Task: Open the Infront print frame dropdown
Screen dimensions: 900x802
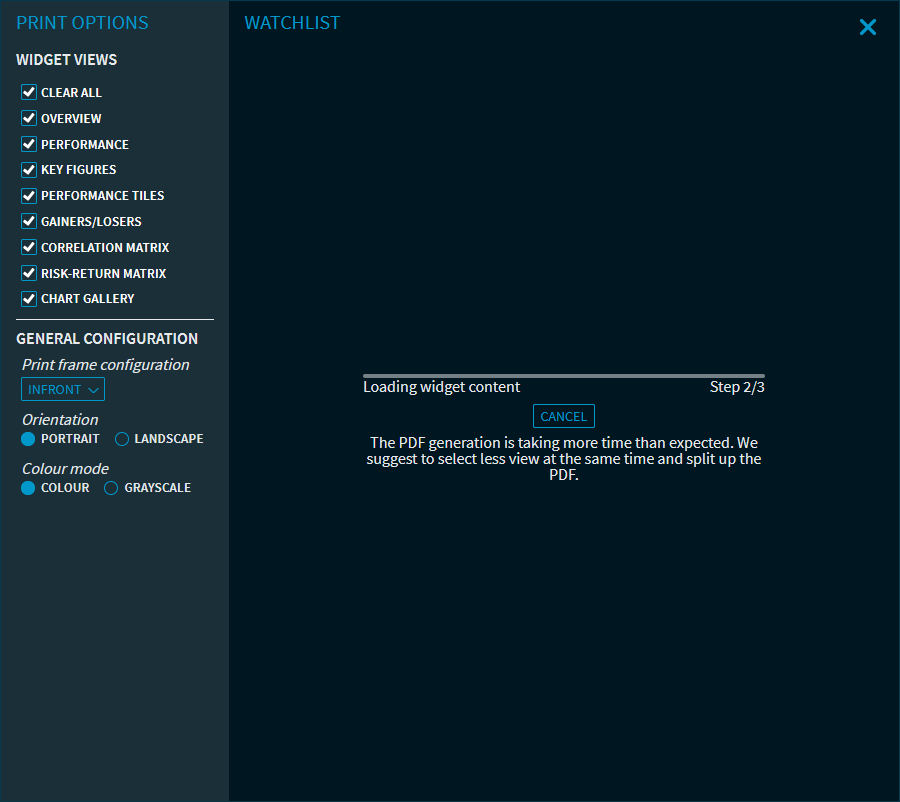Action: click(63, 389)
